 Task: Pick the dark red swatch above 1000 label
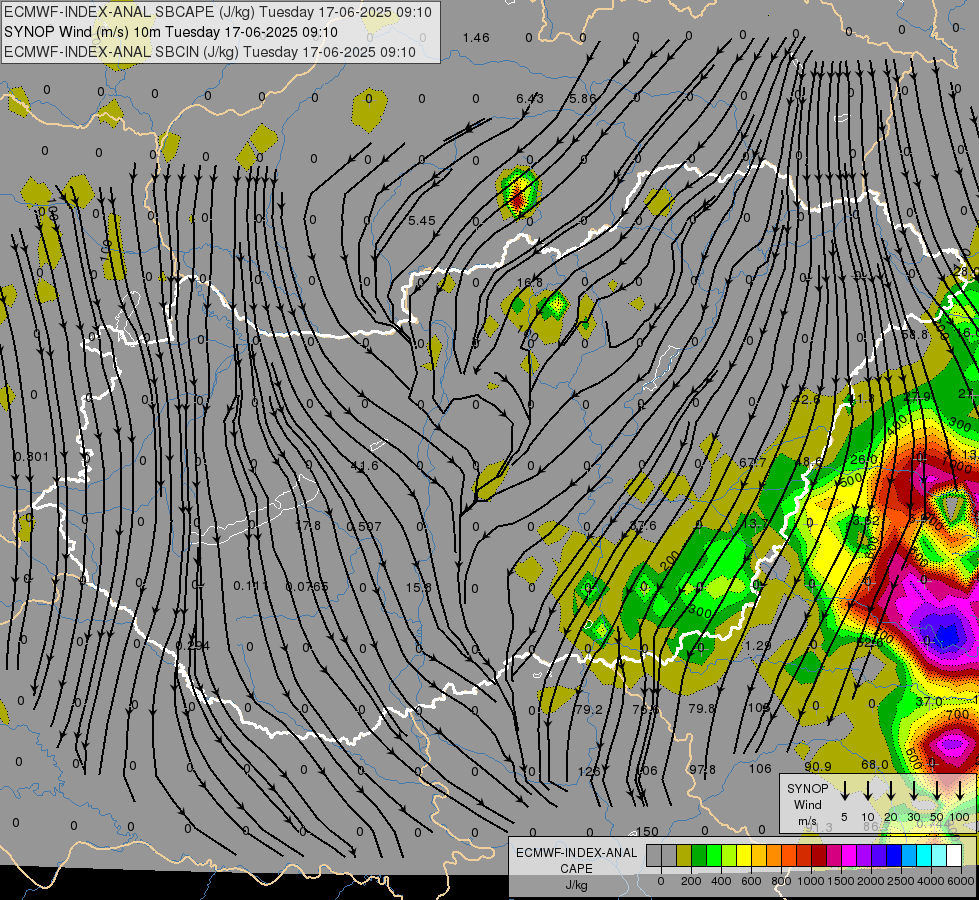[x=819, y=856]
